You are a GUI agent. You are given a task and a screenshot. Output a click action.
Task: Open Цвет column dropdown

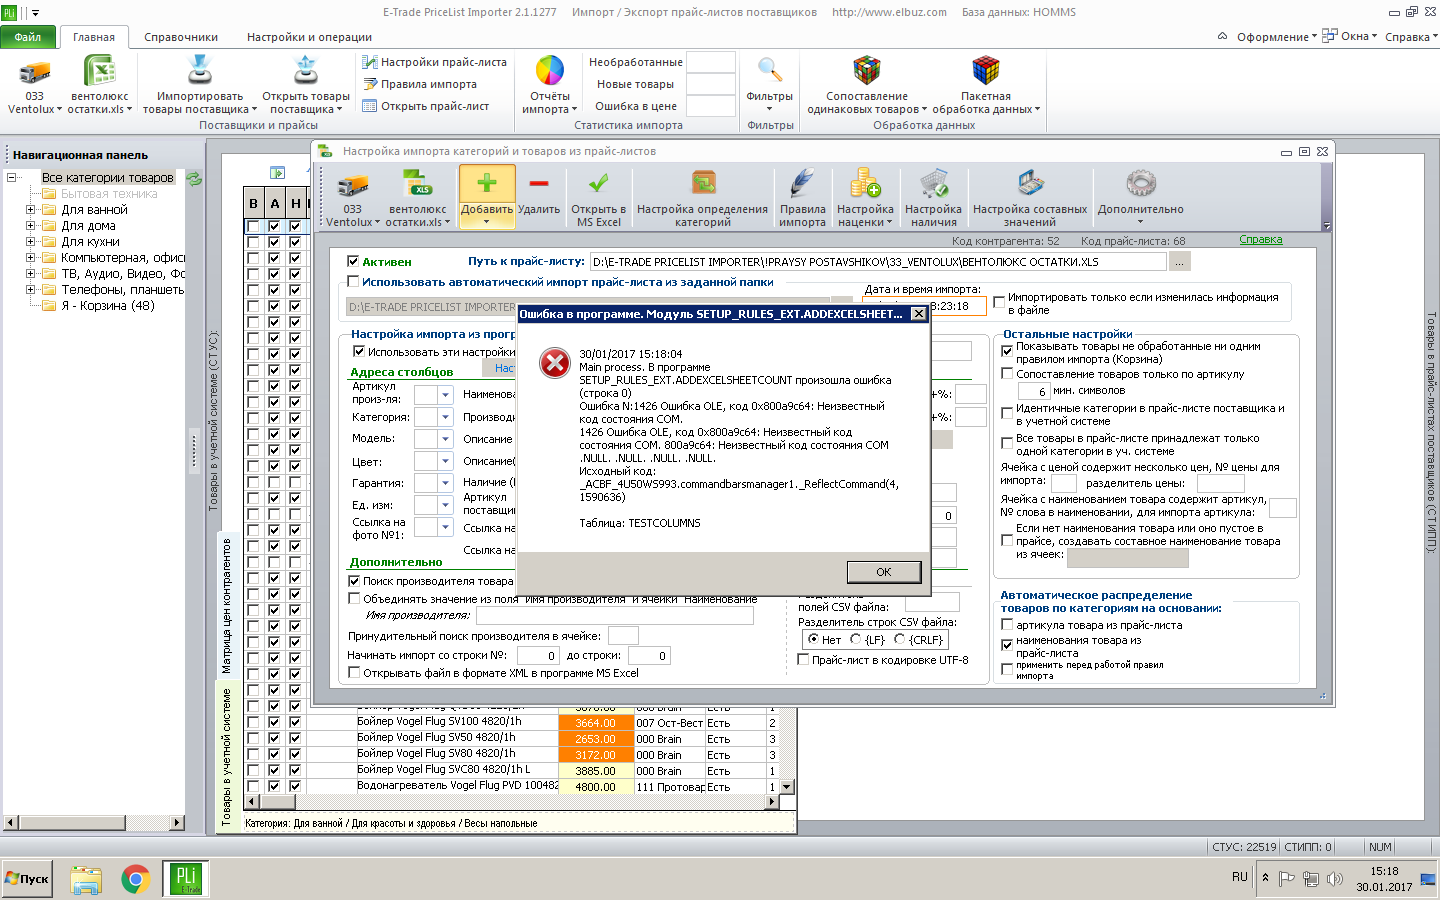click(x=446, y=461)
